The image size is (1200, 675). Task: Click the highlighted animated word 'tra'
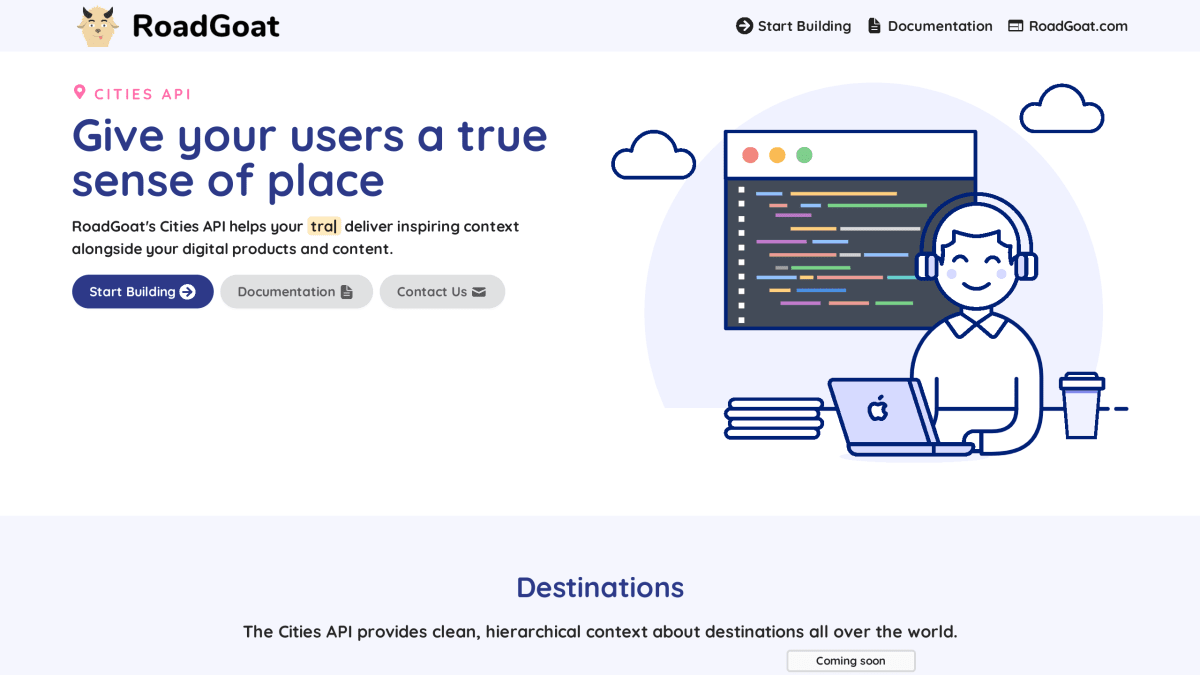point(324,226)
